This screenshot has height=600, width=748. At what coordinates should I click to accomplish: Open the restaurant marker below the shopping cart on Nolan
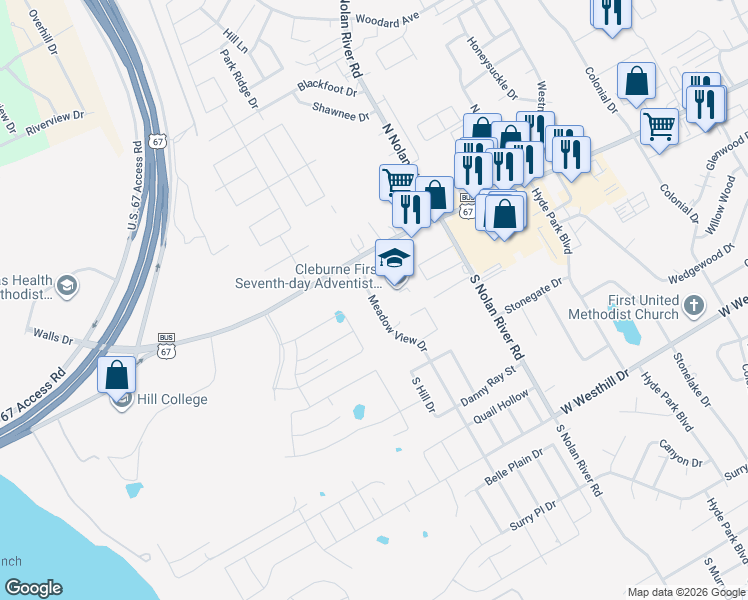(x=410, y=209)
